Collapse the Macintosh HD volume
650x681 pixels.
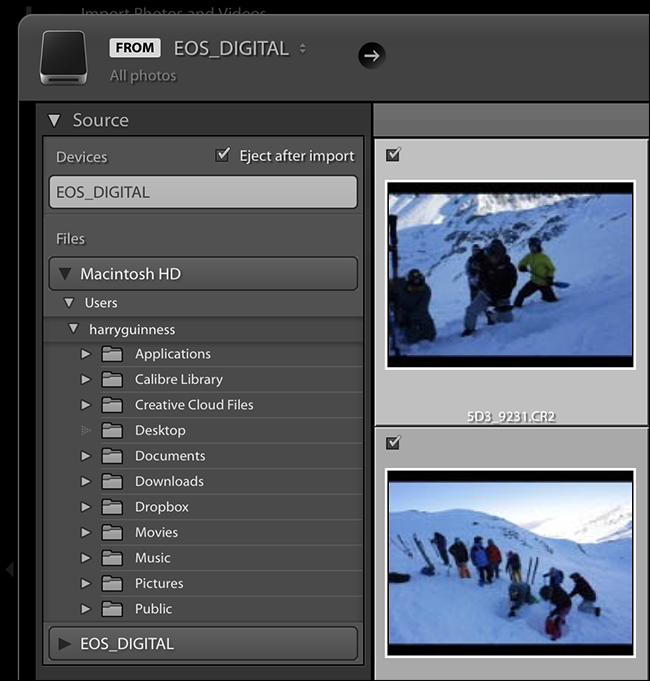coord(65,274)
